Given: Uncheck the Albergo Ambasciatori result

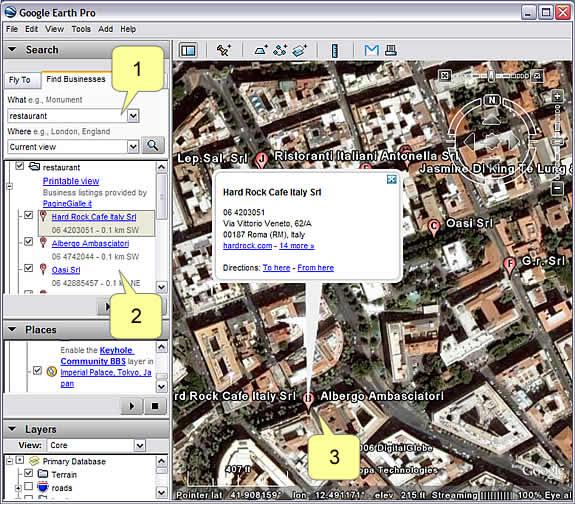Looking at the screenshot, I should [28, 241].
